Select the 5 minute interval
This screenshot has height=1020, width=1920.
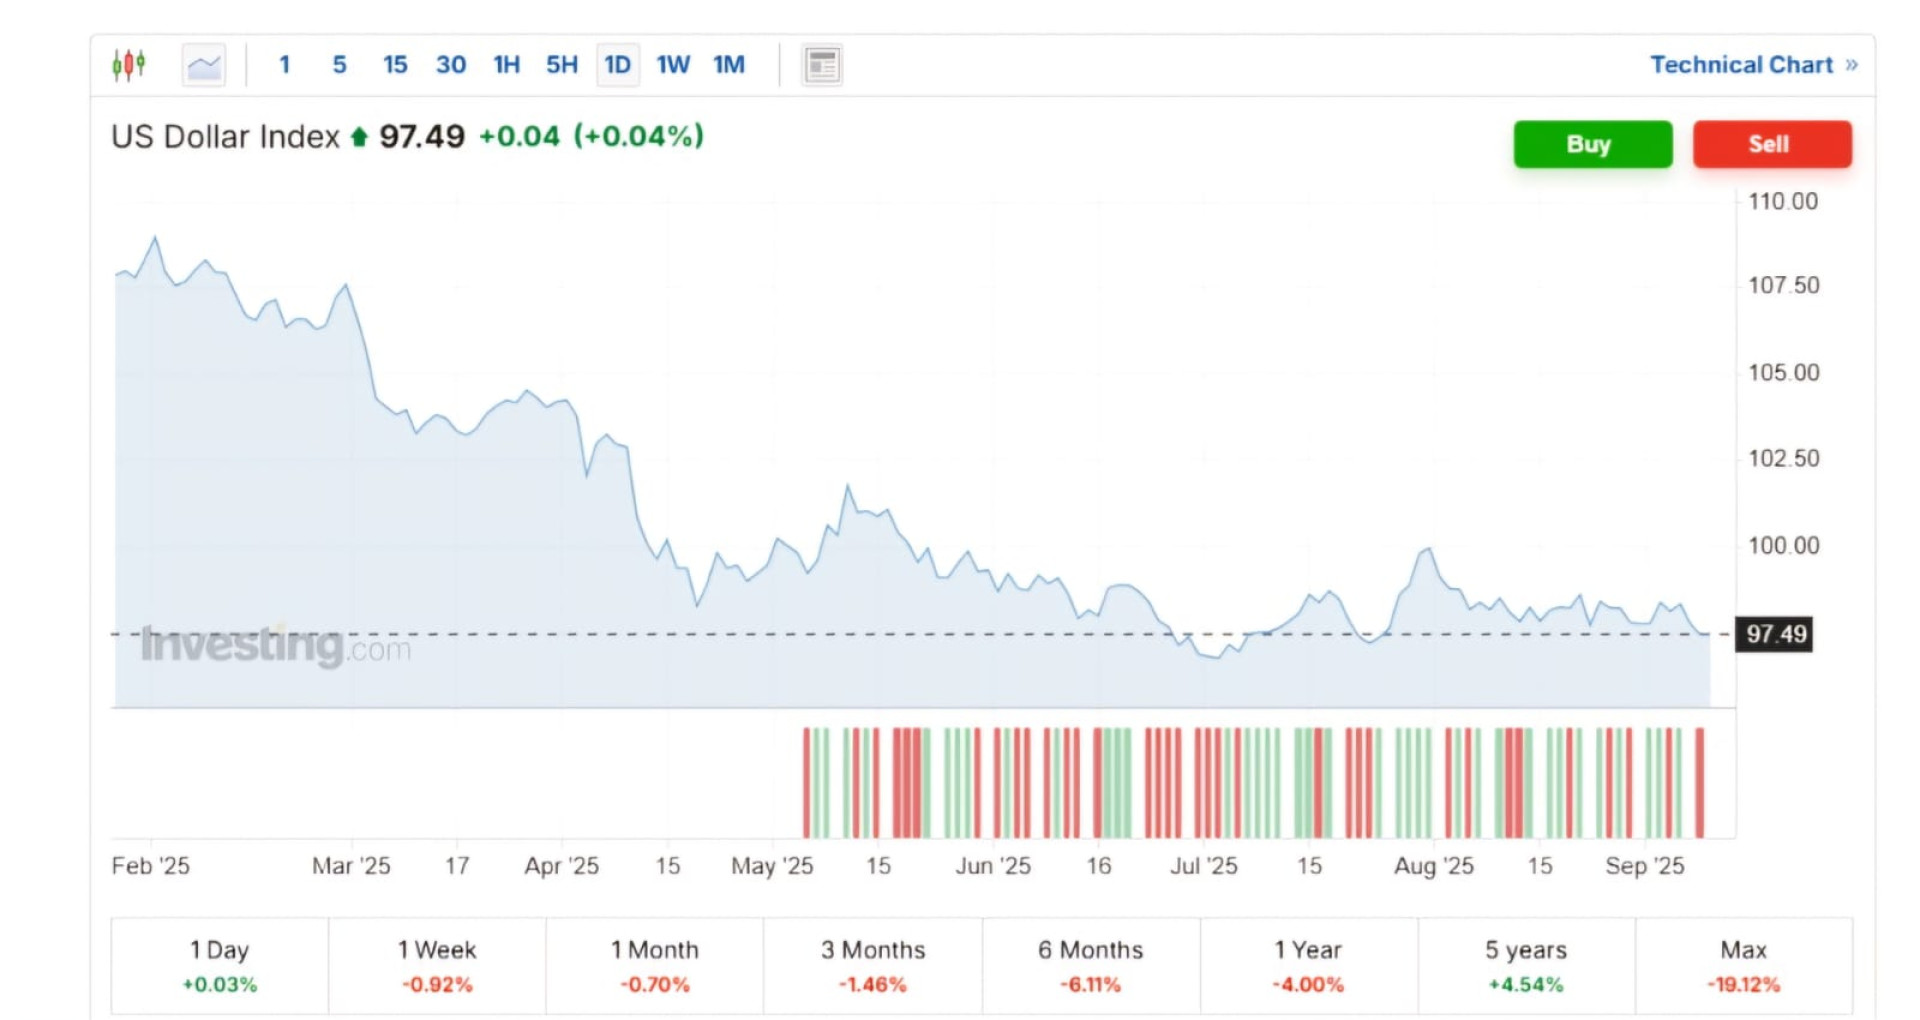click(339, 65)
